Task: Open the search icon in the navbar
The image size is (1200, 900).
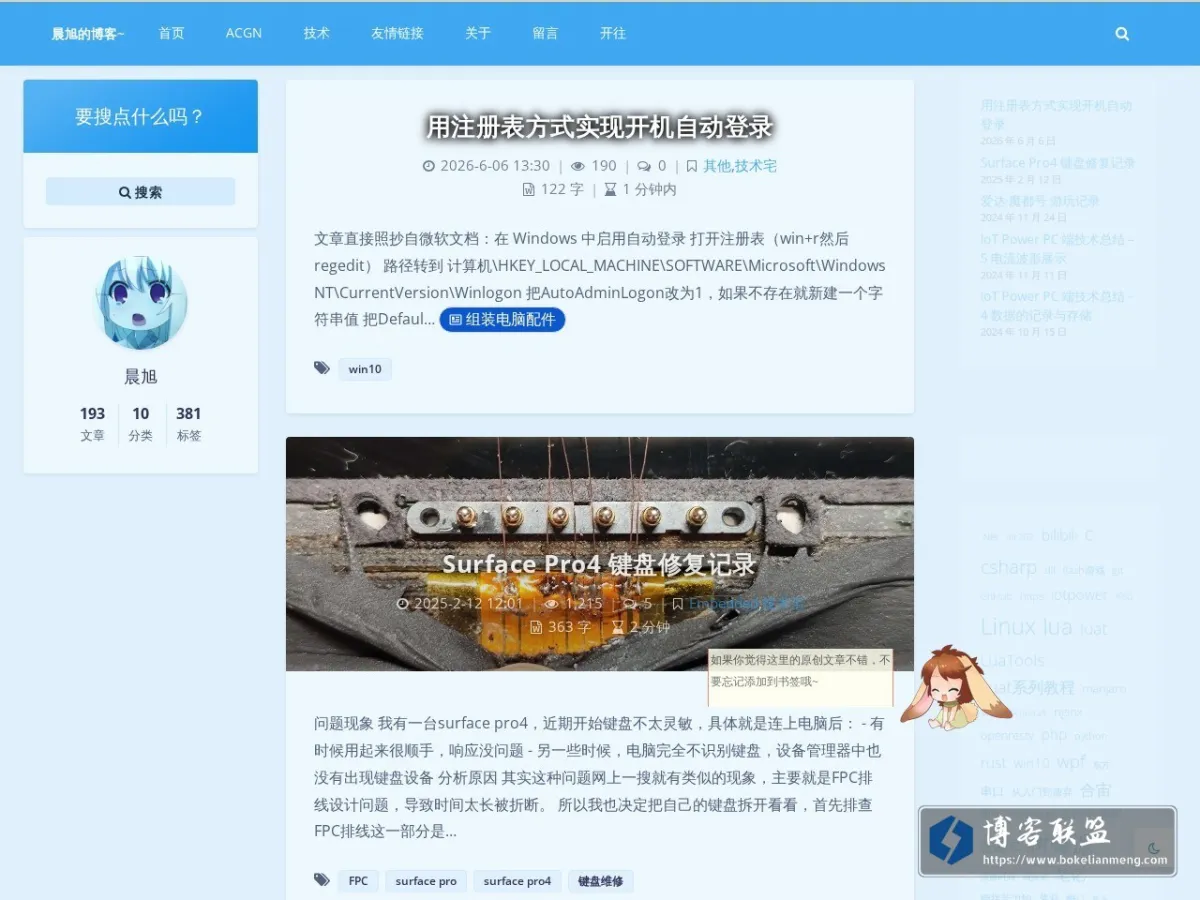Action: (x=1122, y=33)
